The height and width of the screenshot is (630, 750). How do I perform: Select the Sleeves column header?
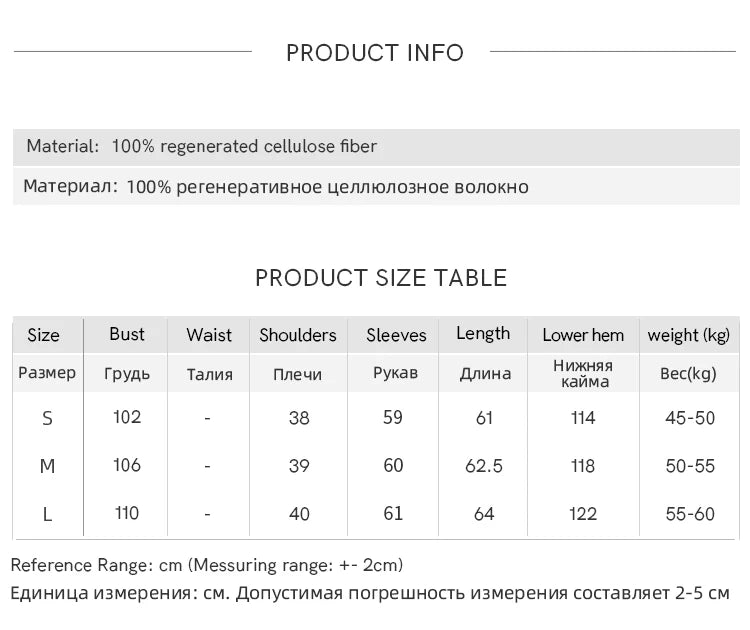click(396, 335)
